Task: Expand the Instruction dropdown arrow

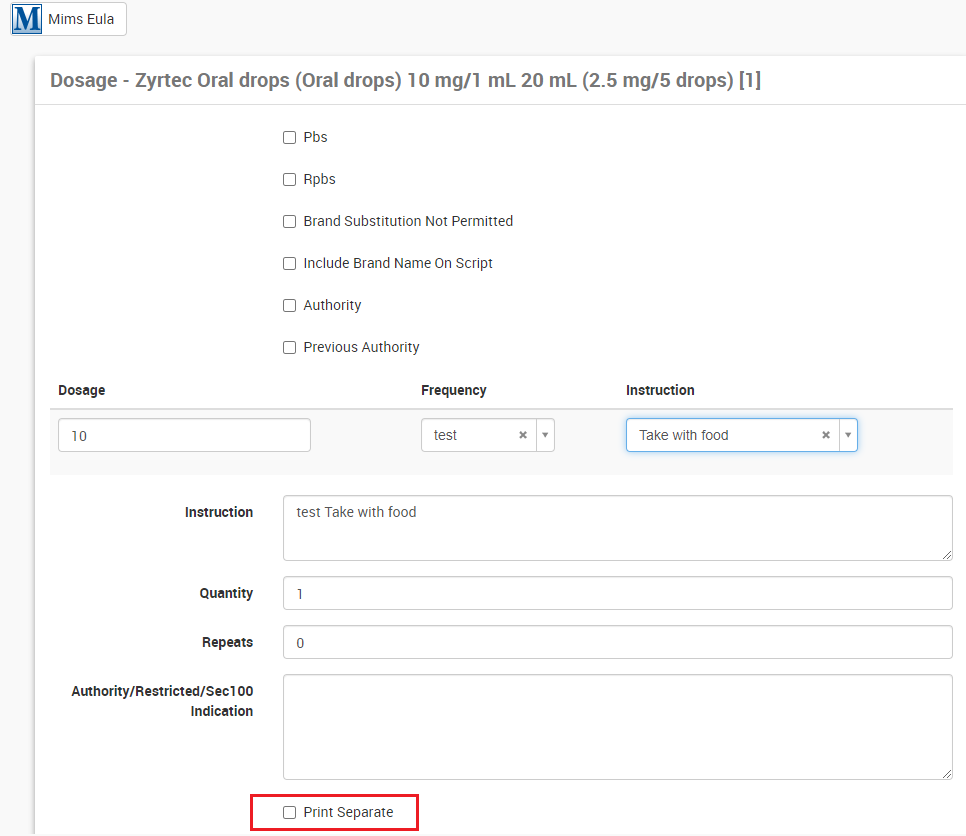Action: 848,435
